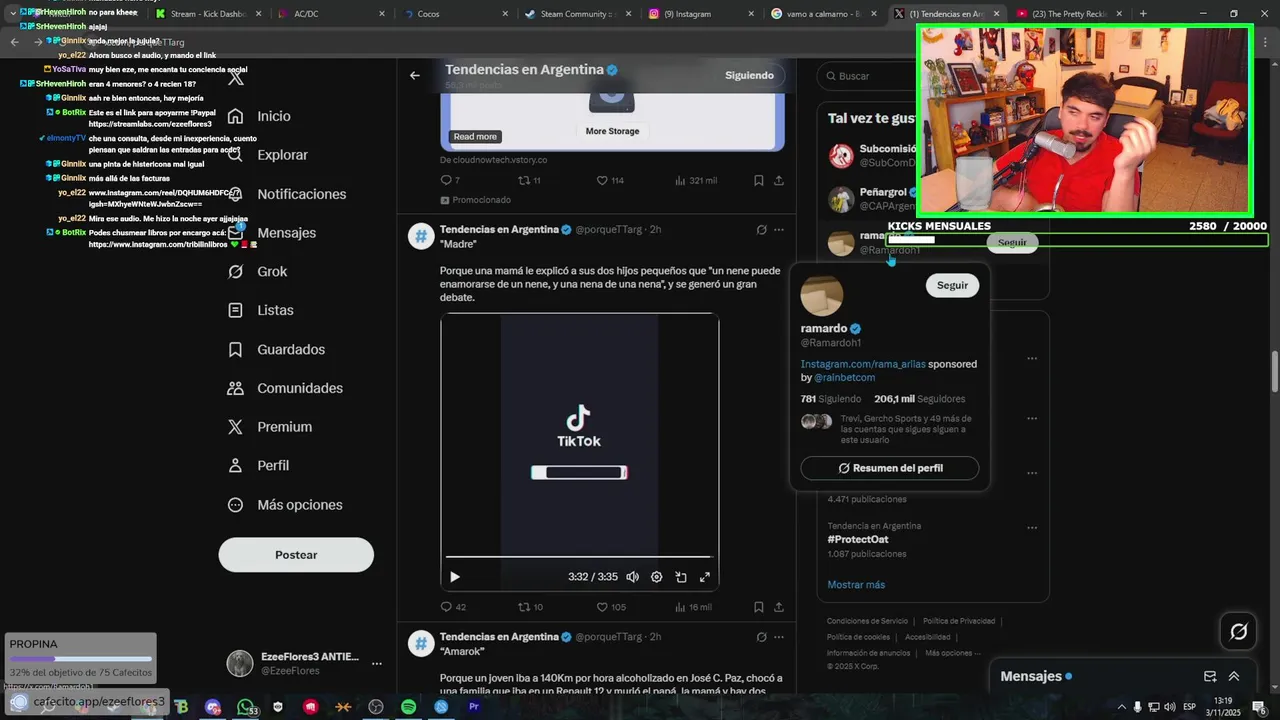Image resolution: width=1280 pixels, height=720 pixels.
Task: Open Instagram.com/rama_arlias link in the hover card
Action: pos(863,365)
